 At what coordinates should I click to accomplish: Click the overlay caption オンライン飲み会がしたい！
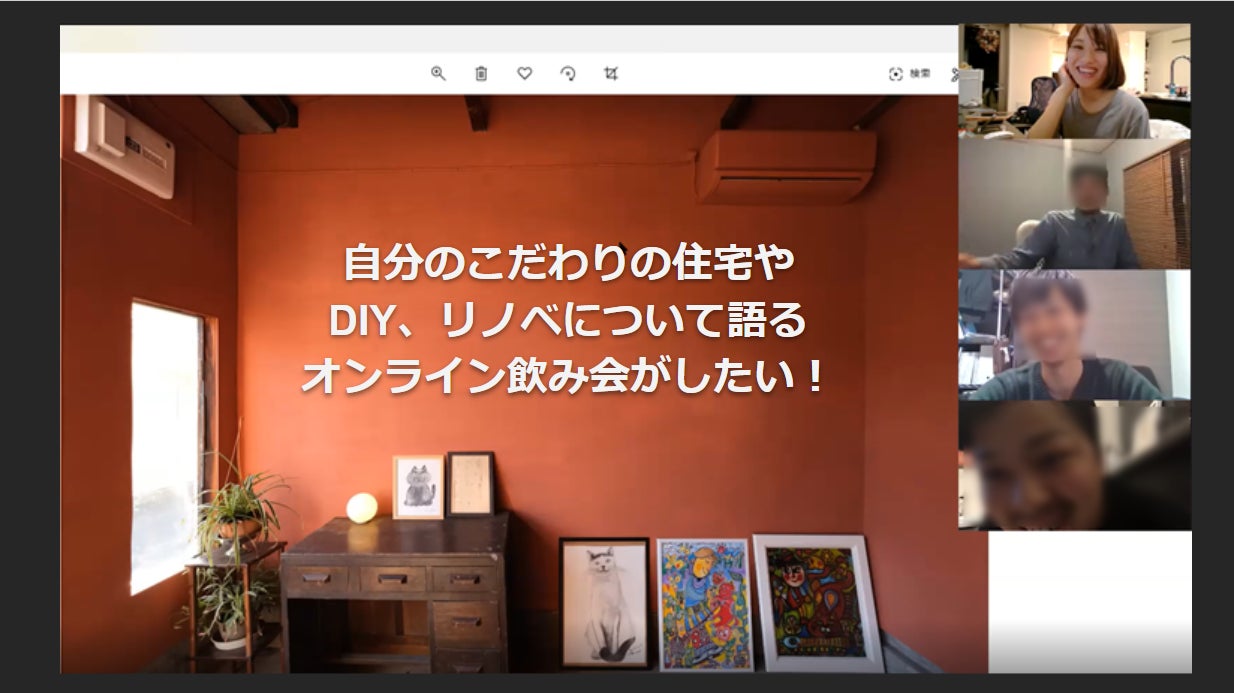pos(562,377)
